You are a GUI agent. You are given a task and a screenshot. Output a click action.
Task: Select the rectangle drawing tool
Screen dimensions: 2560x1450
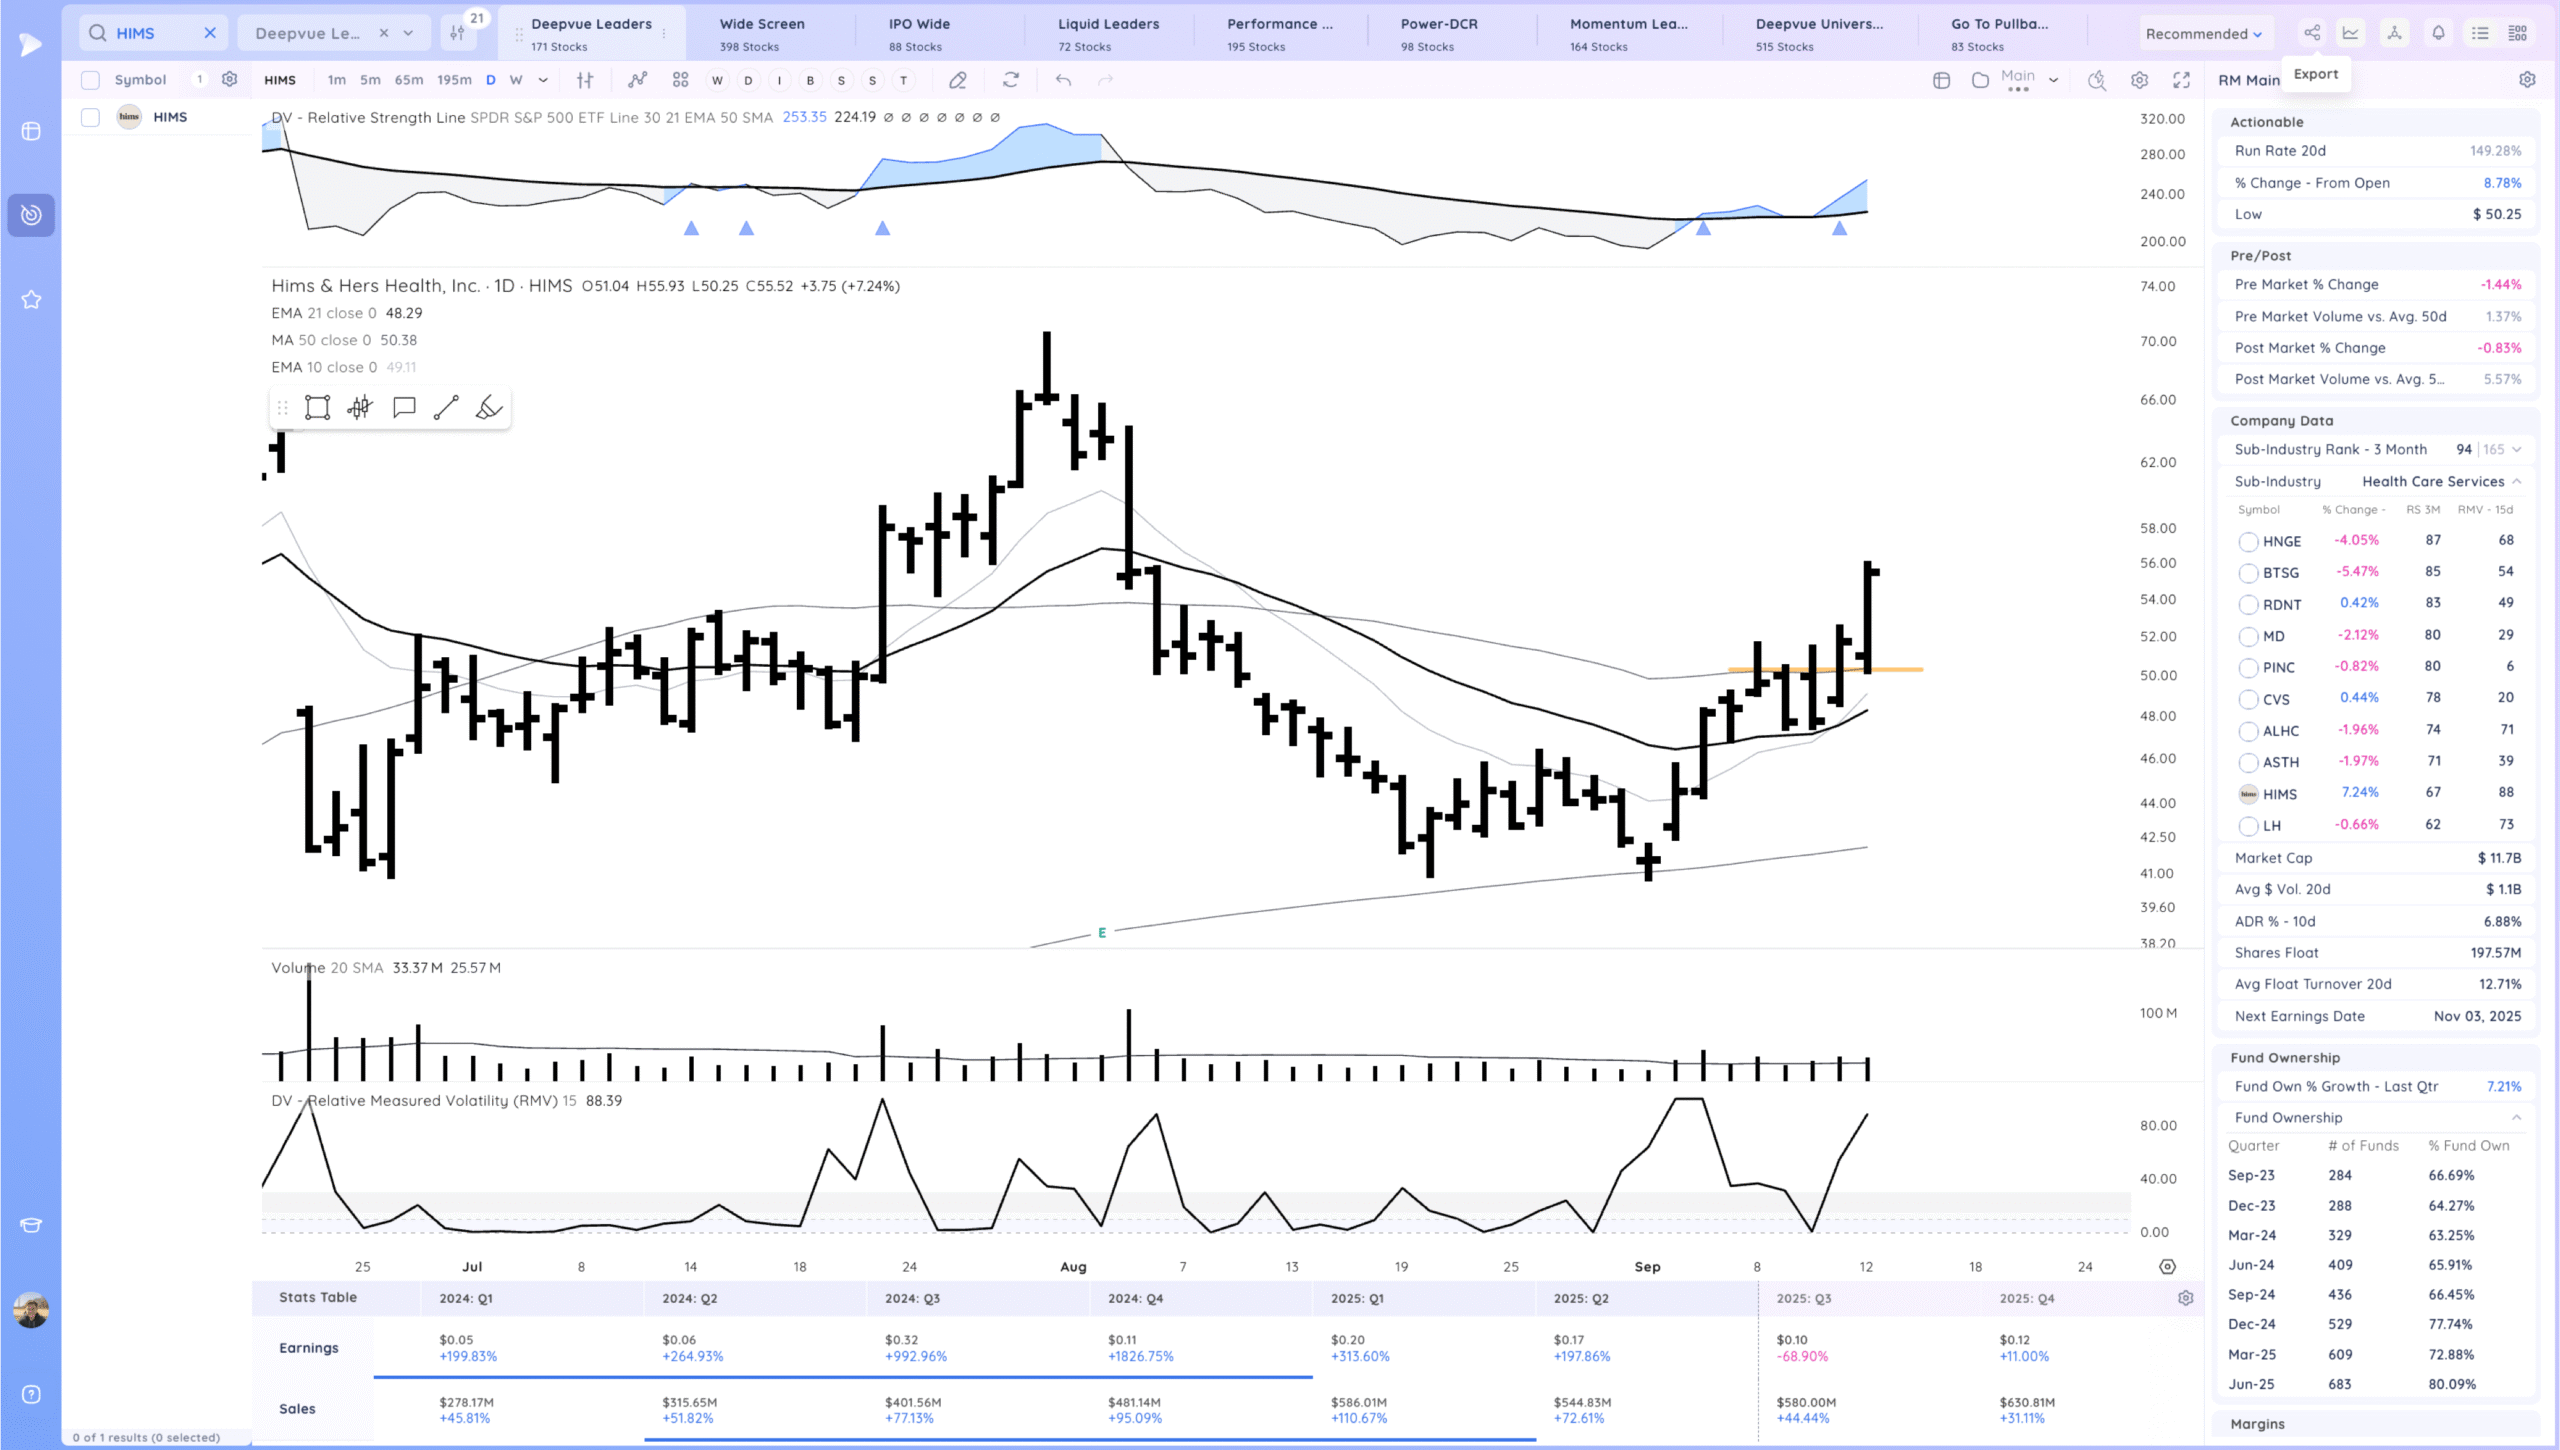(x=317, y=407)
